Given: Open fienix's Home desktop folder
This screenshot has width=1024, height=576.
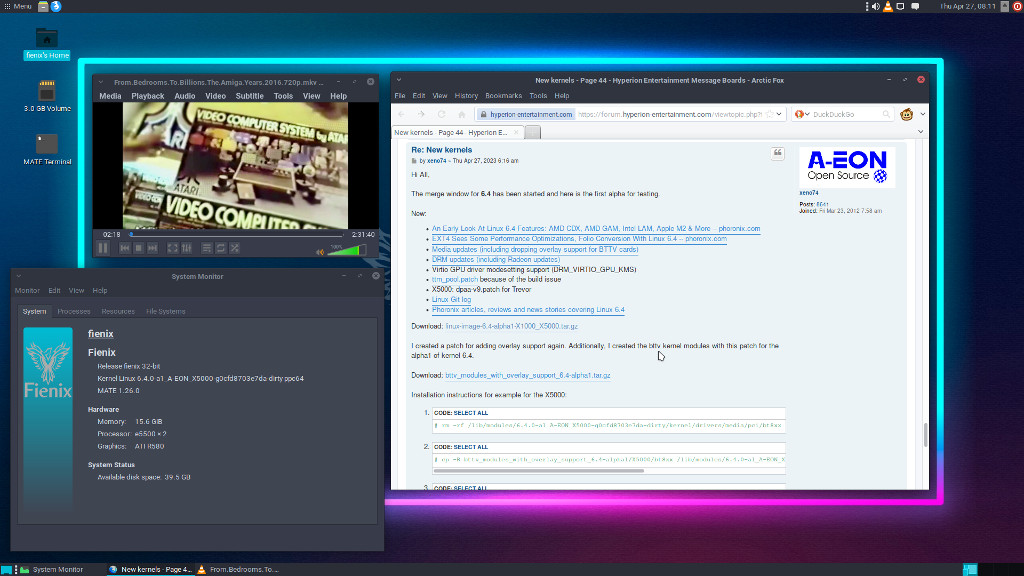Looking at the screenshot, I should (x=46, y=44).
